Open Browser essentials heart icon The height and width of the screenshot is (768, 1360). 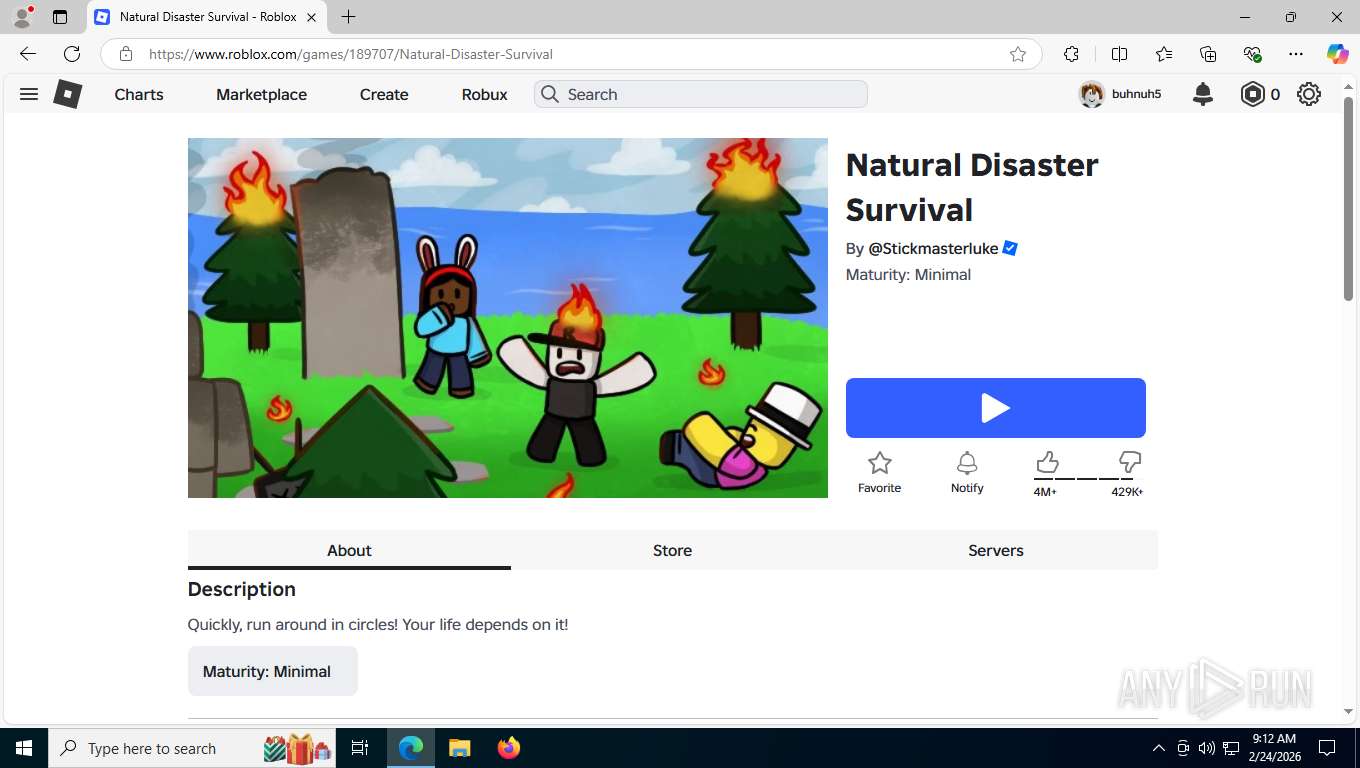[1252, 54]
